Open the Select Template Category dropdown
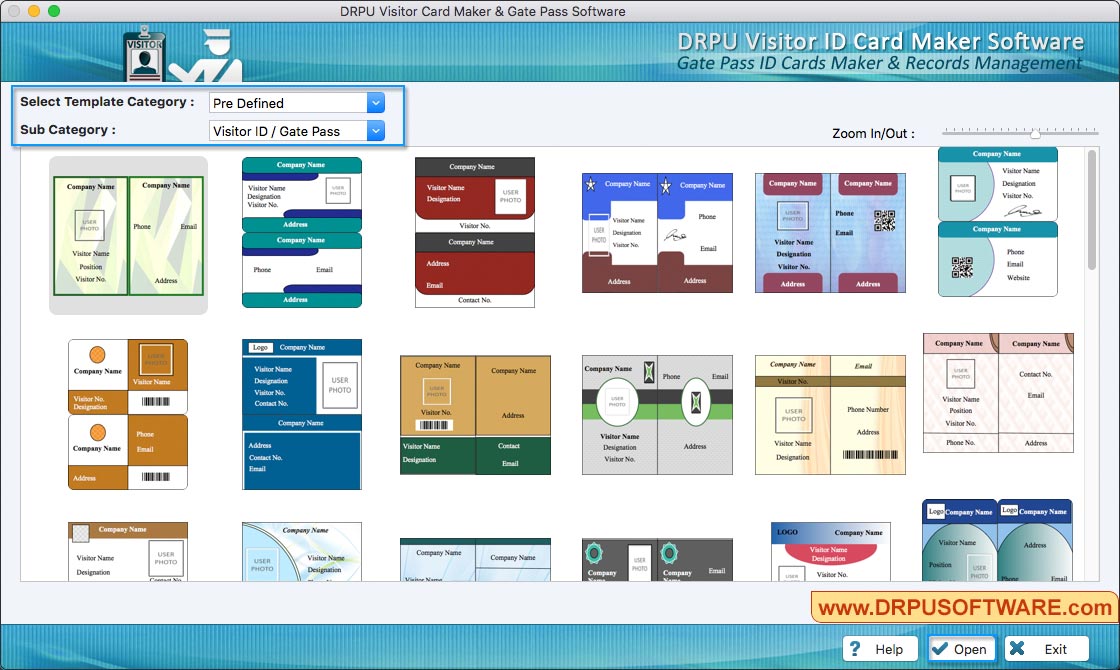The image size is (1120, 670). (x=375, y=102)
